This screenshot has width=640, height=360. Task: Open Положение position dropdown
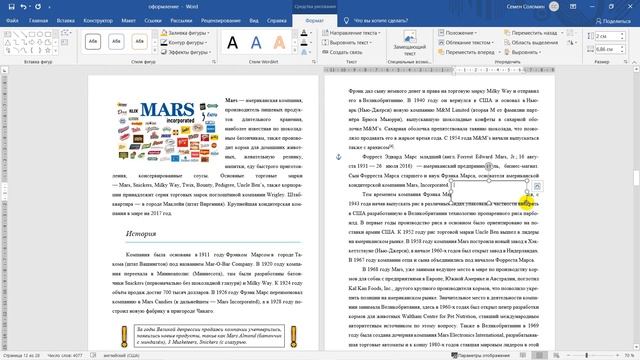point(457,33)
